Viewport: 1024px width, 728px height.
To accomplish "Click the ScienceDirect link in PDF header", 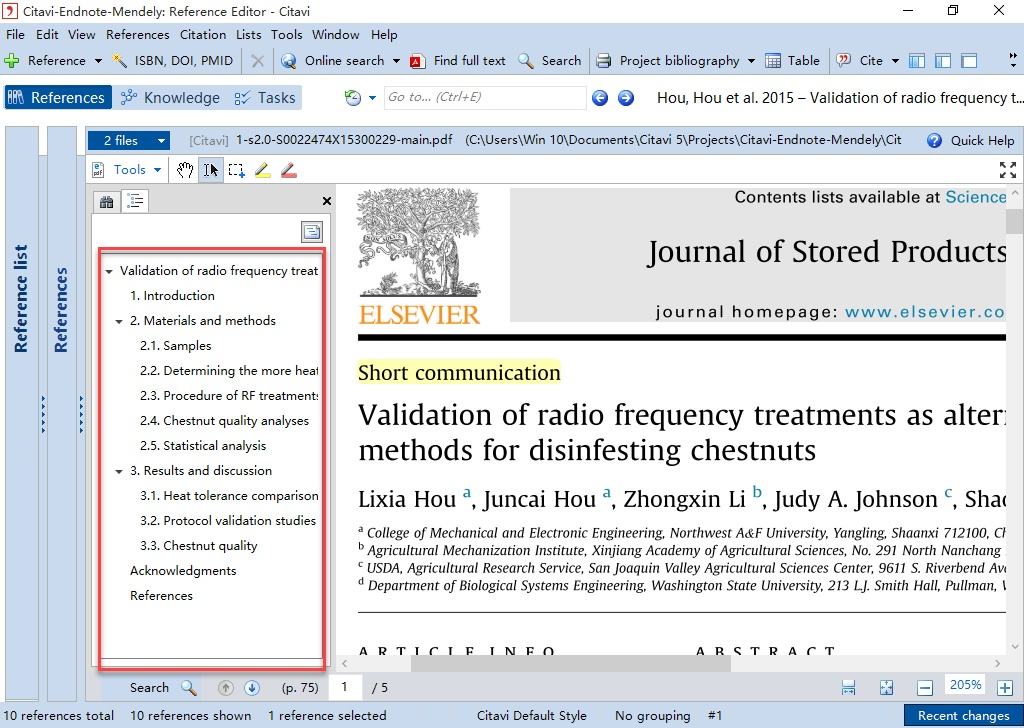I will [976, 197].
